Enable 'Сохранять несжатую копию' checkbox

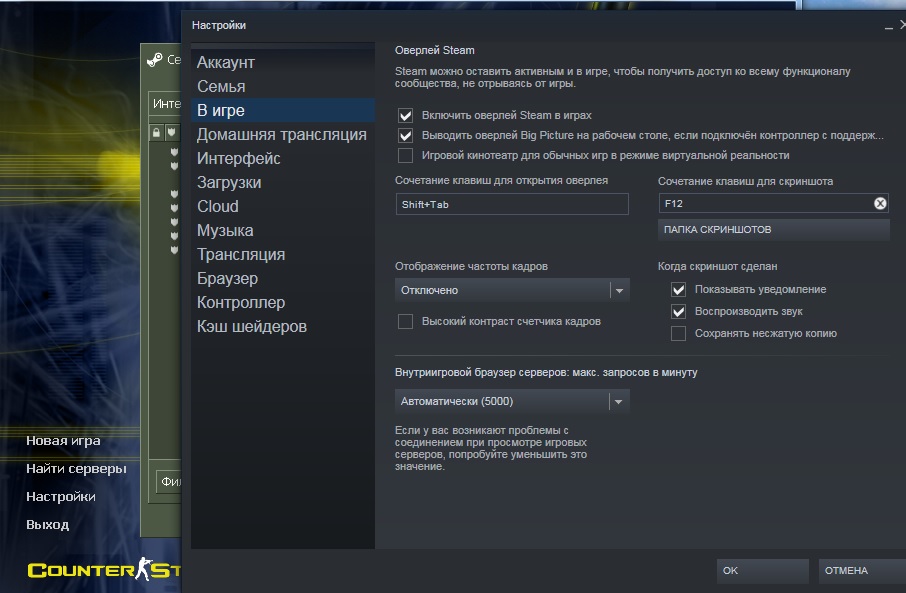tap(678, 333)
